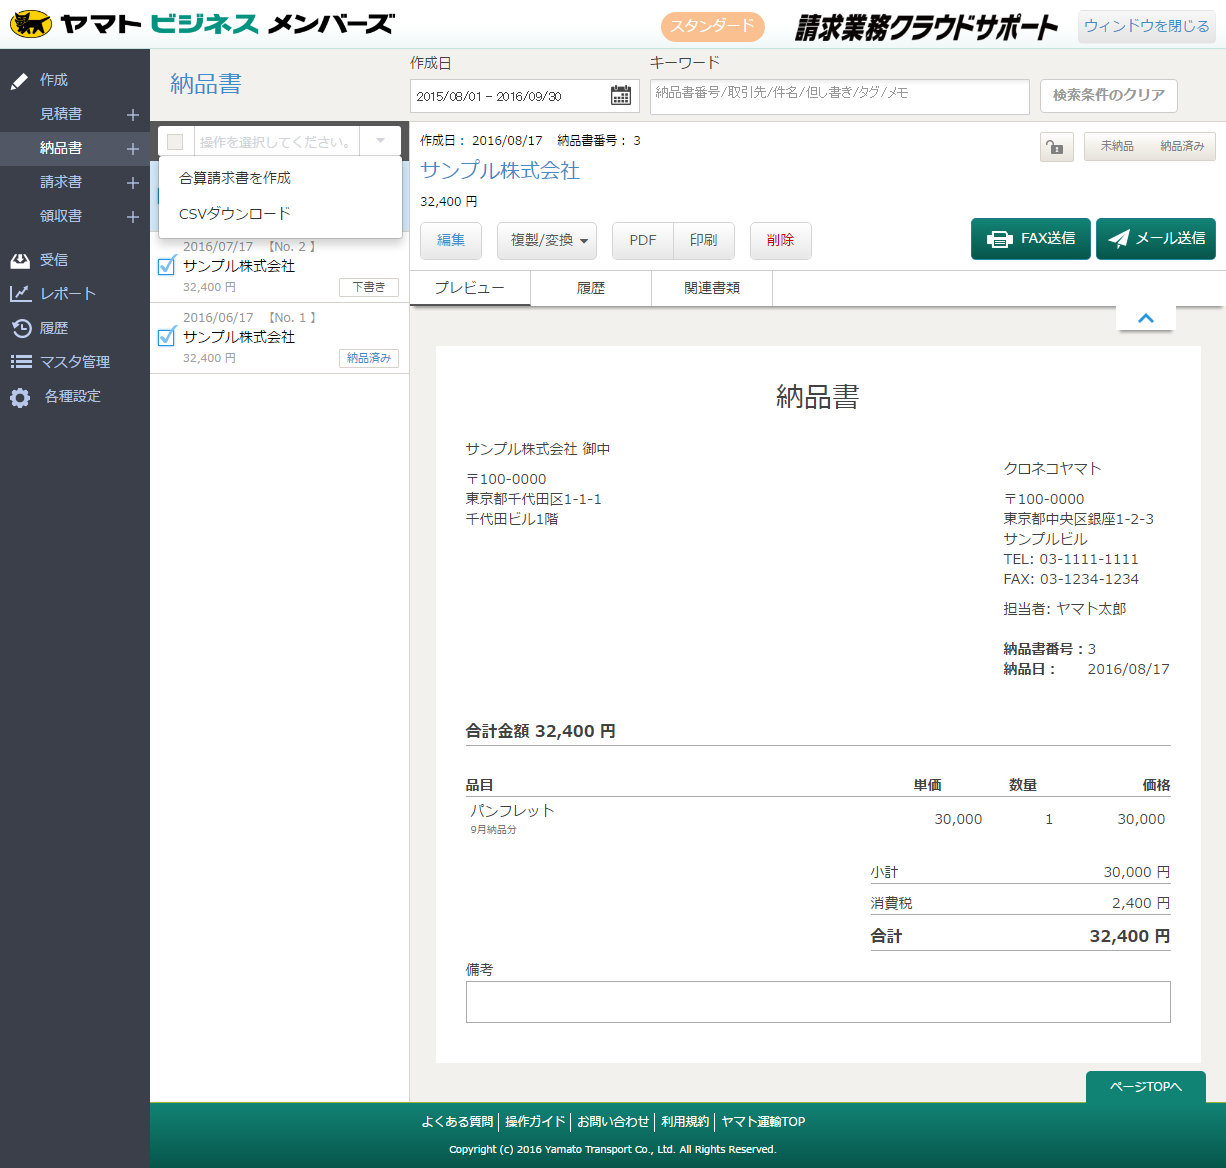The width and height of the screenshot is (1226, 1168).
Task: Select the 2016/06/17 No. 1 list entry
Action: (280, 338)
